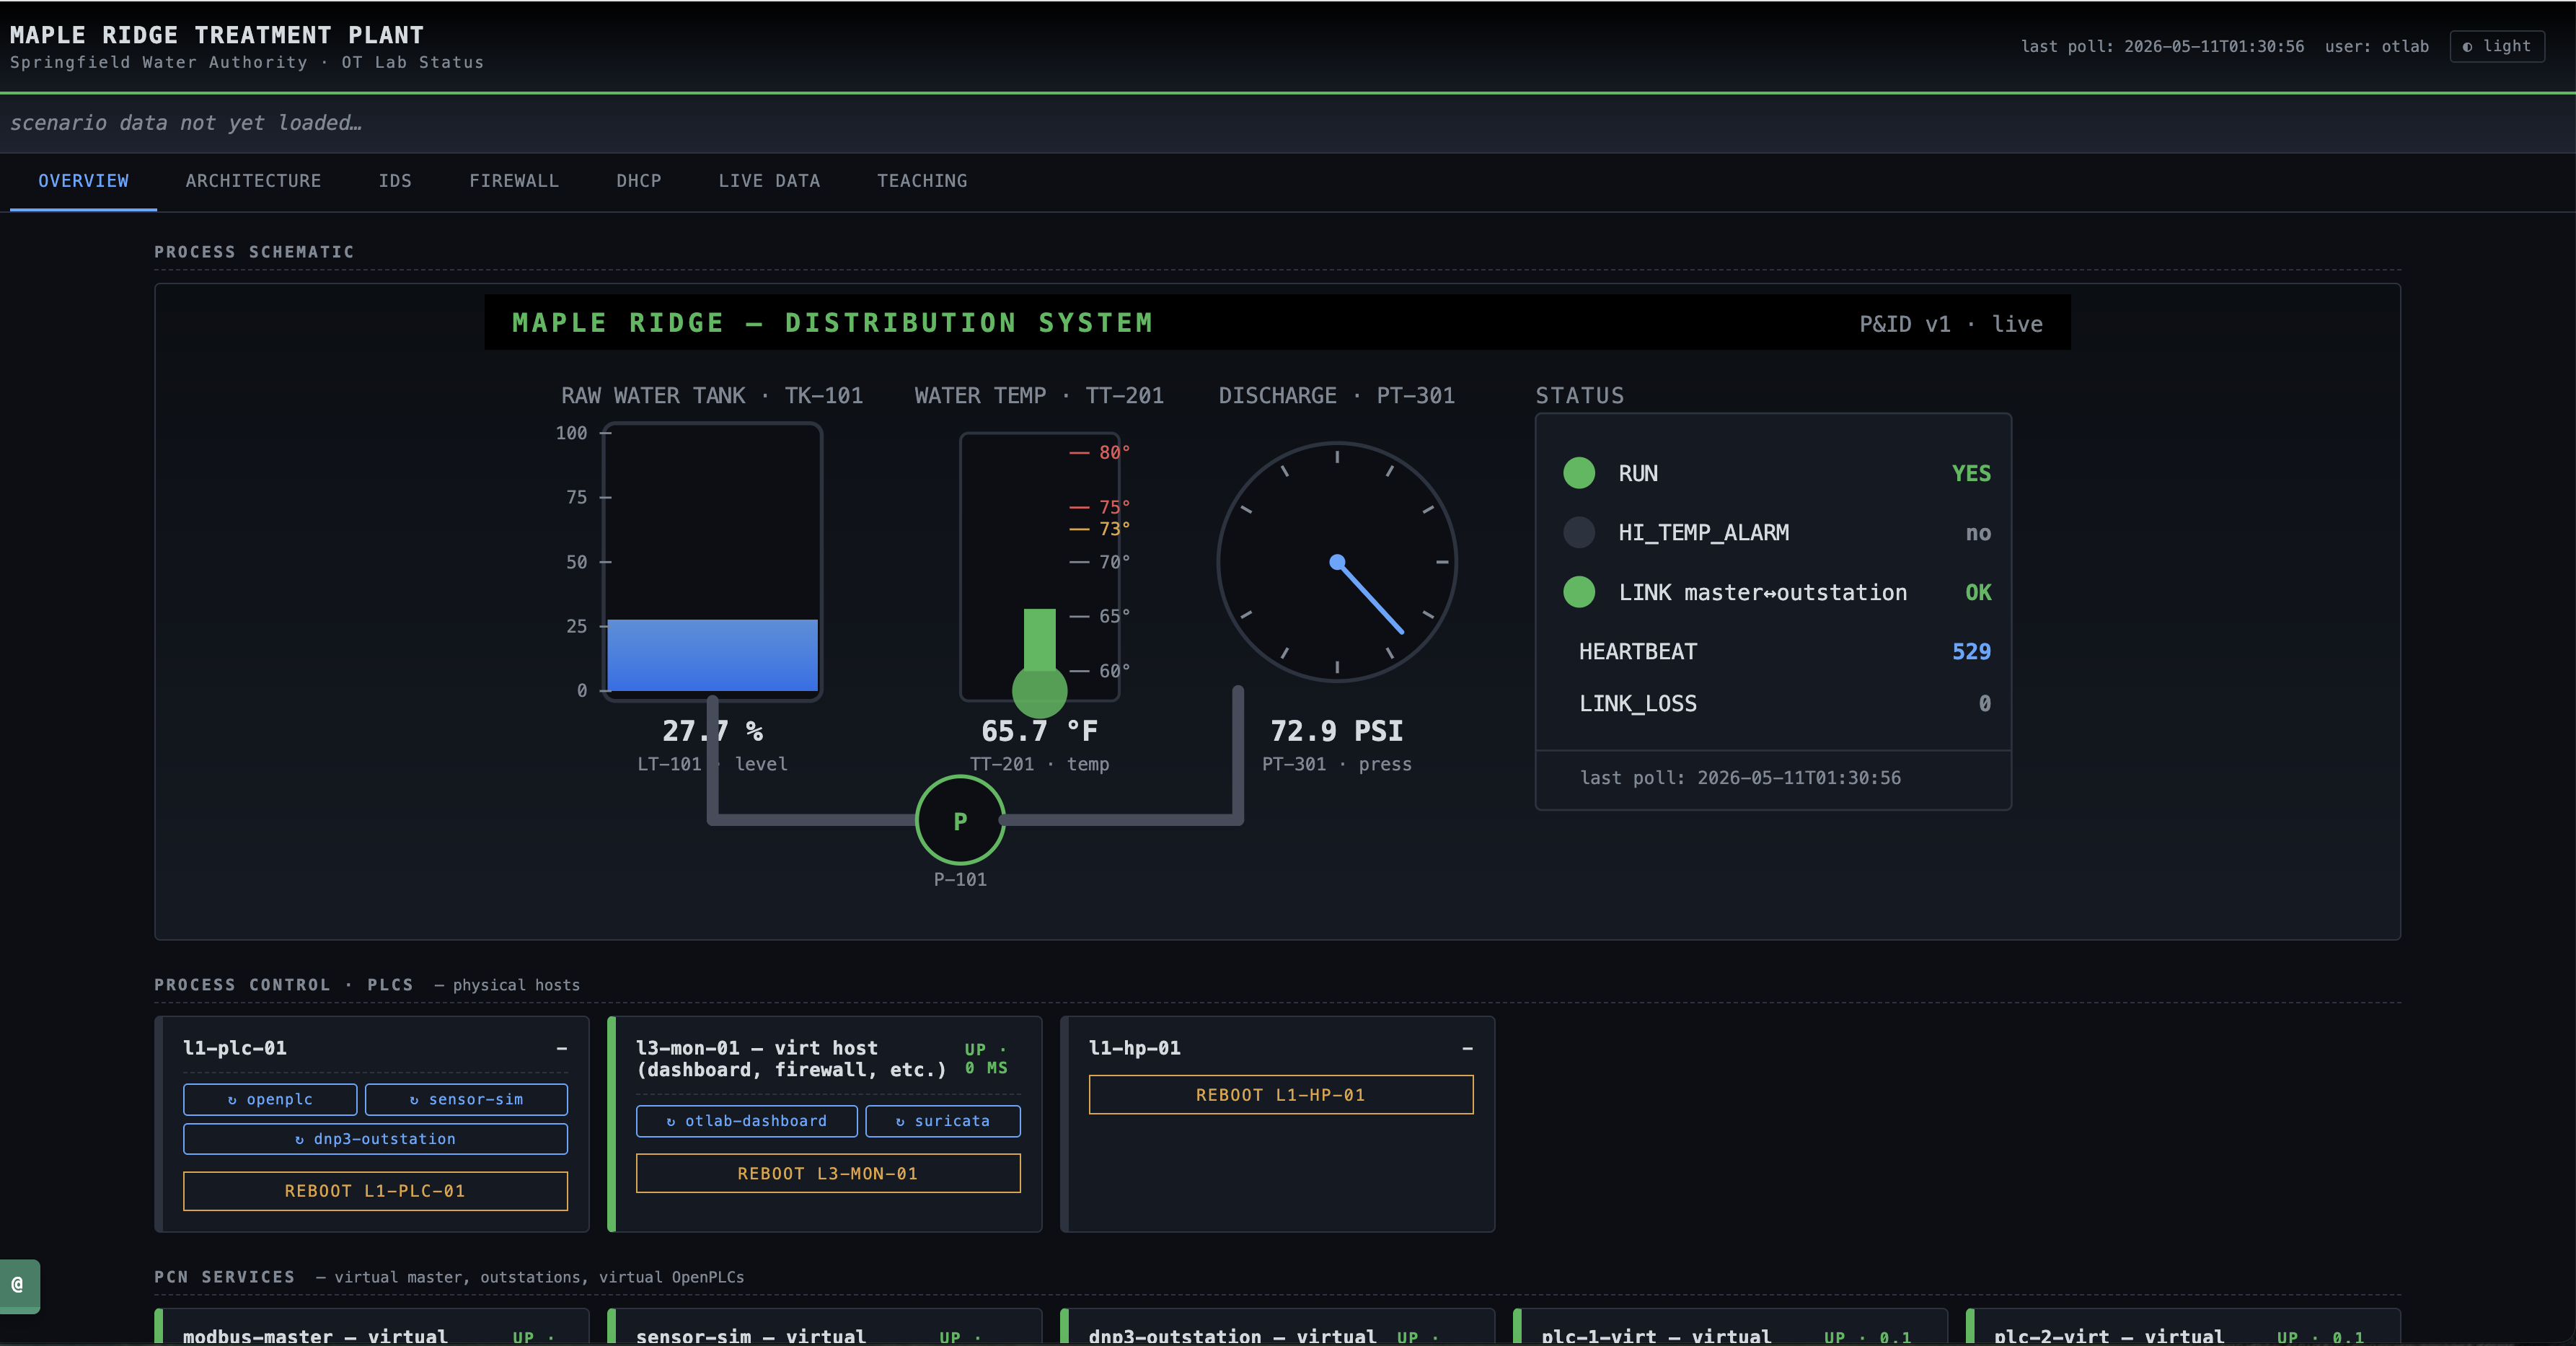Click the 75° red threshold marker

pos(1100,507)
